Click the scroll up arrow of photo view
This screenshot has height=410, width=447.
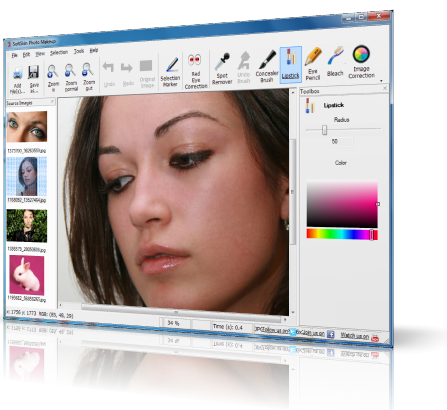point(293,92)
